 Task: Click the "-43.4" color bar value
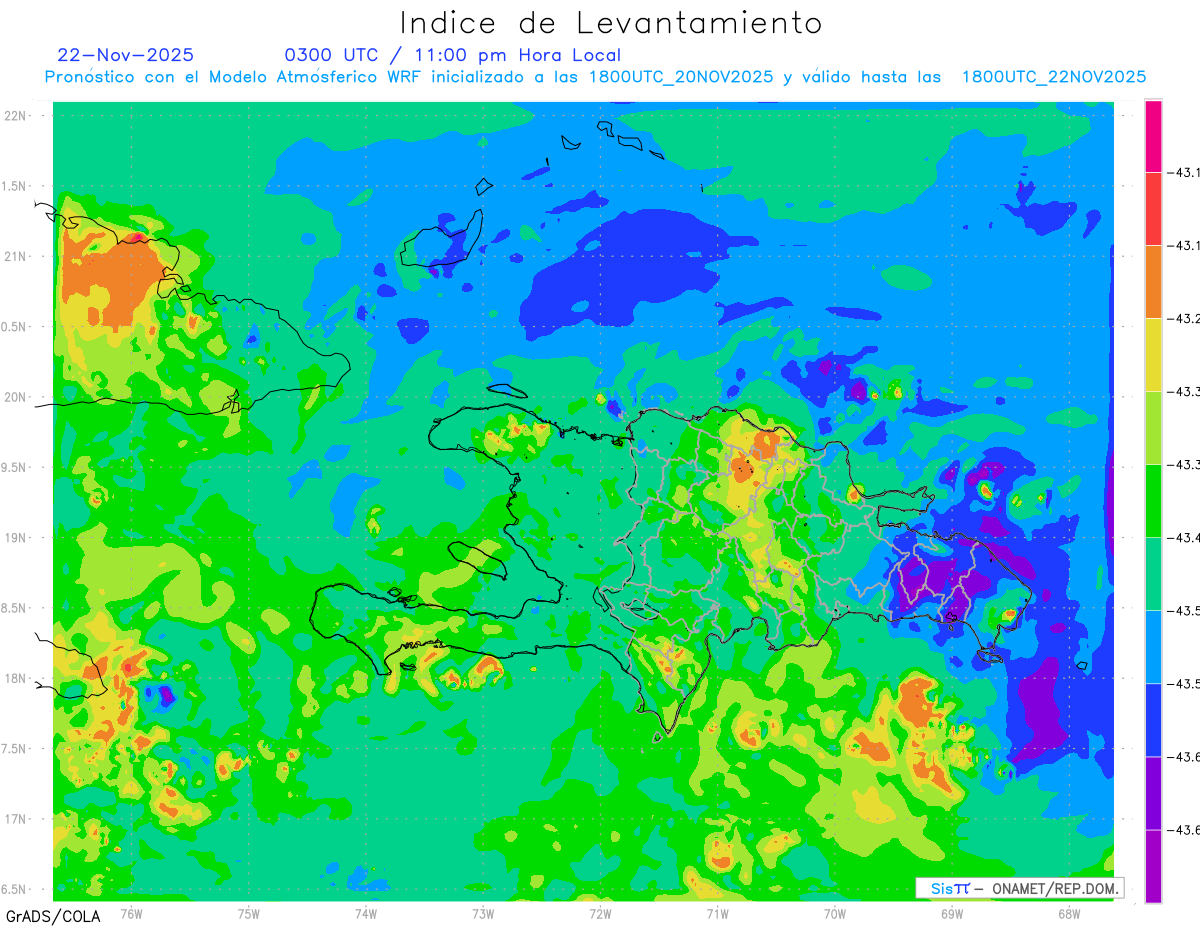point(1184,538)
